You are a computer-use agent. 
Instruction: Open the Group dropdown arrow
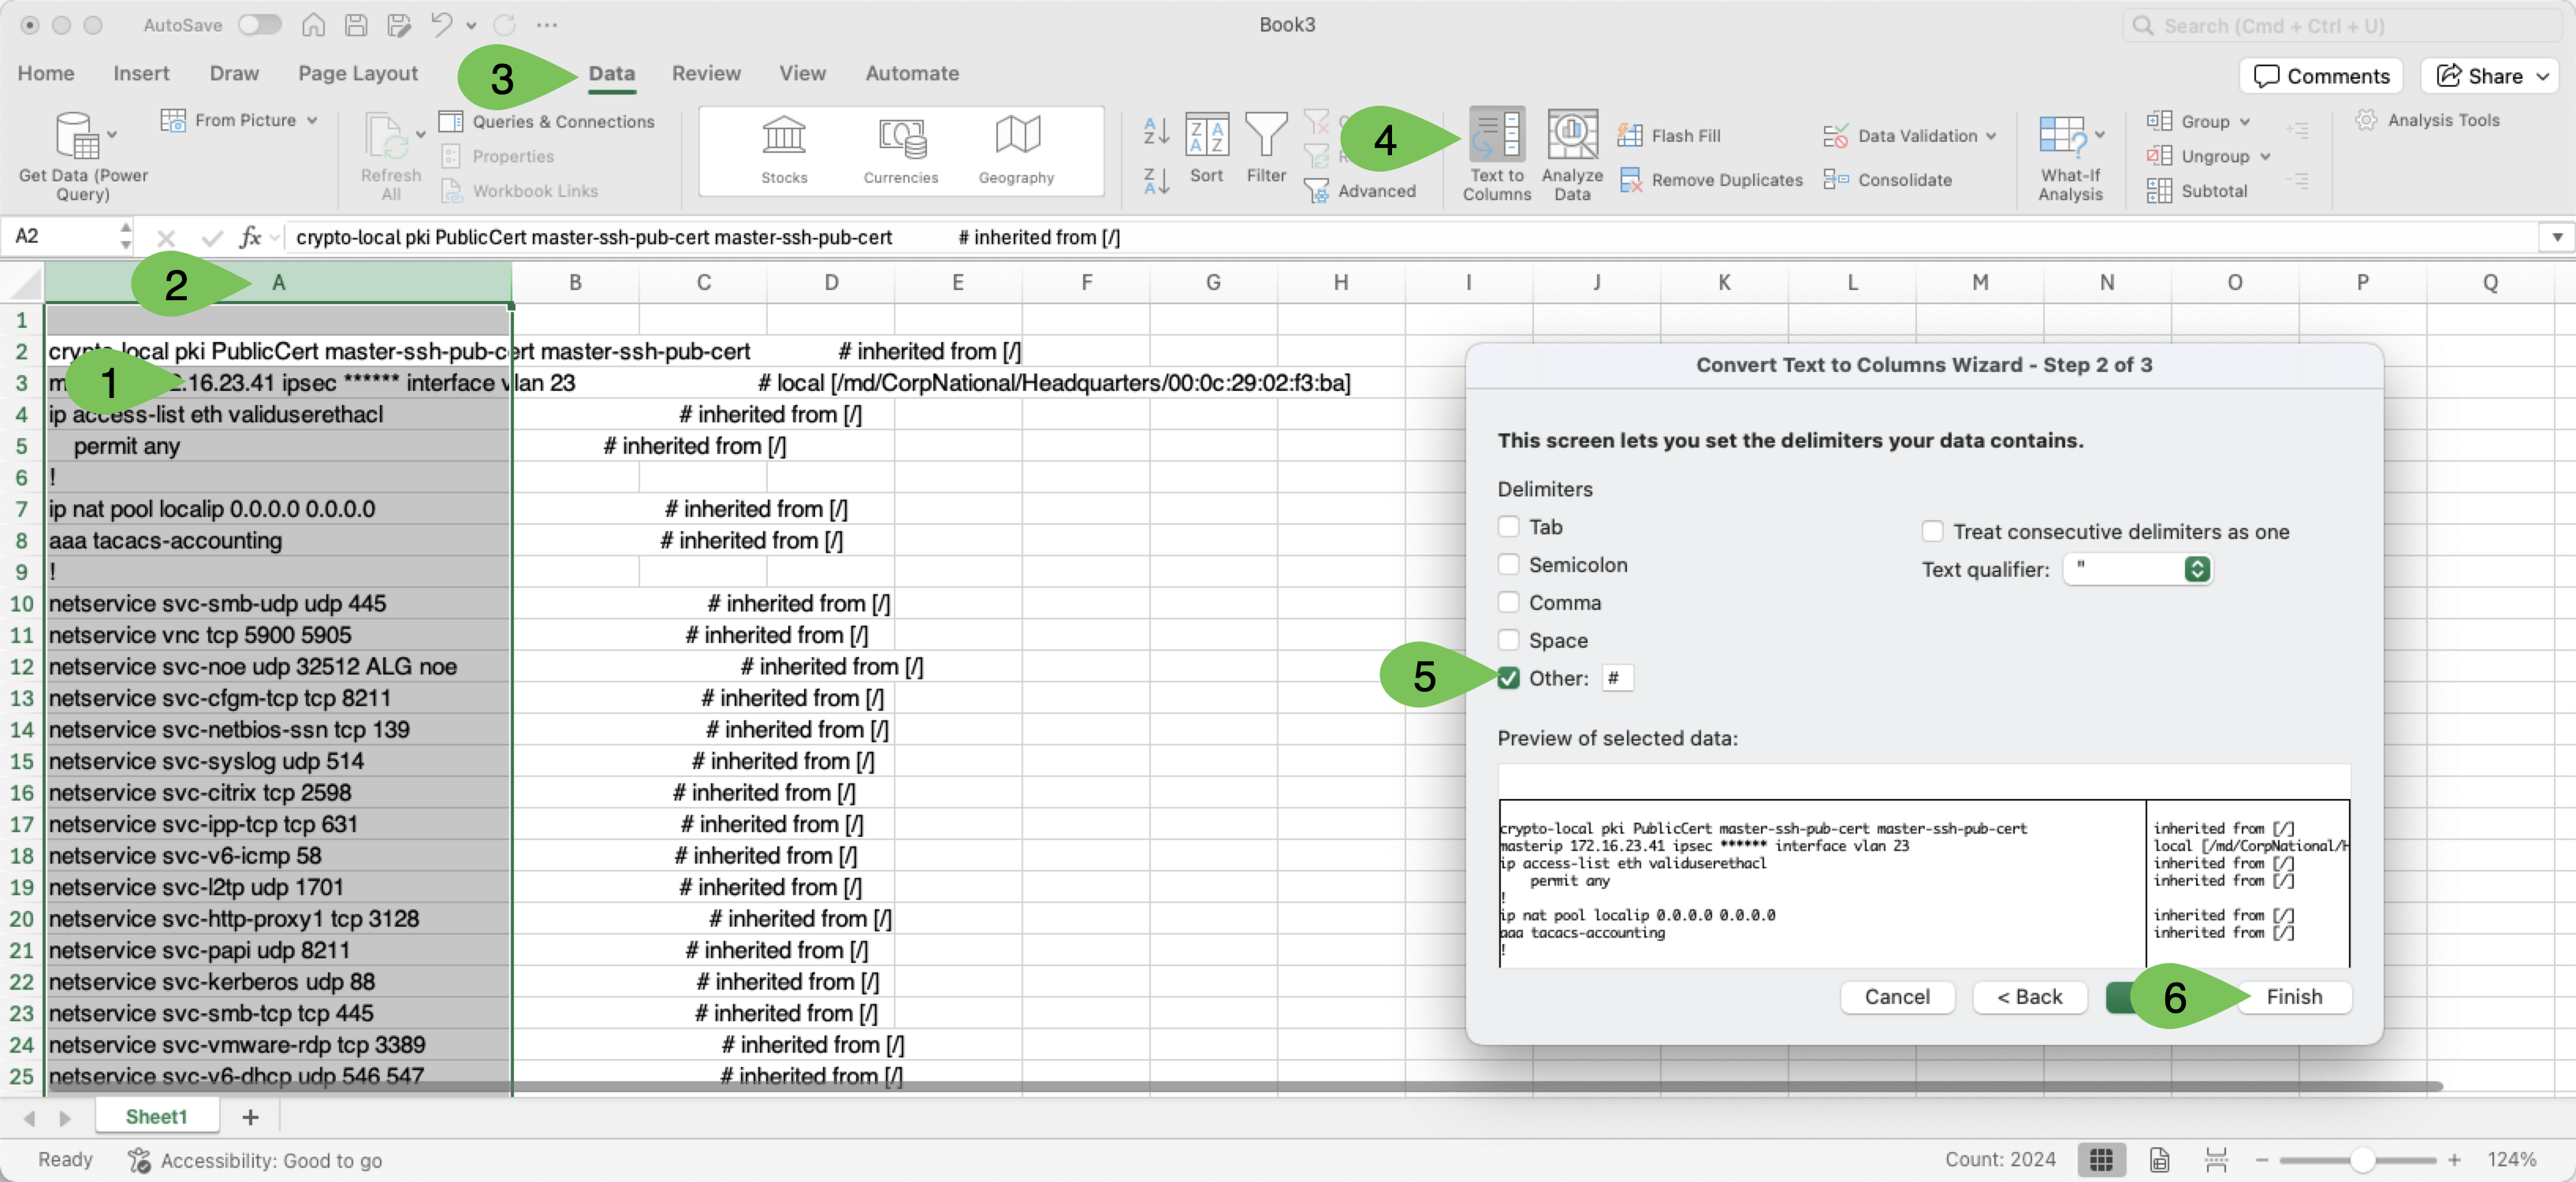pyautogui.click(x=2245, y=121)
